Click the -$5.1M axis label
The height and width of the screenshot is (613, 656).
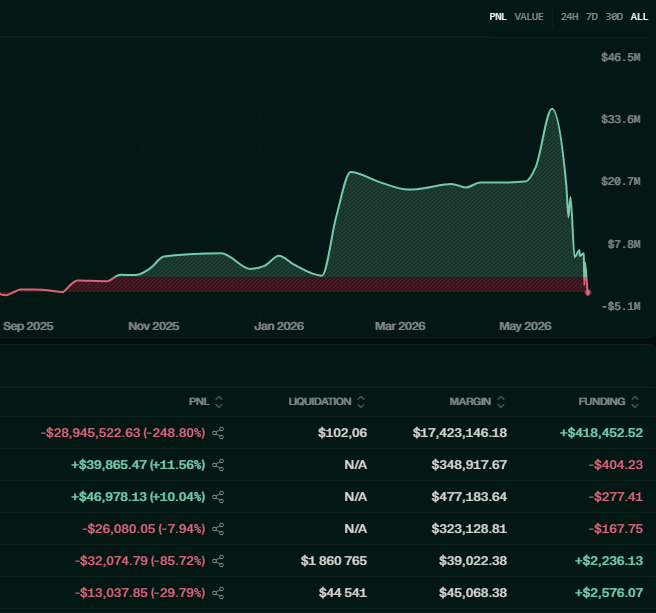click(621, 307)
